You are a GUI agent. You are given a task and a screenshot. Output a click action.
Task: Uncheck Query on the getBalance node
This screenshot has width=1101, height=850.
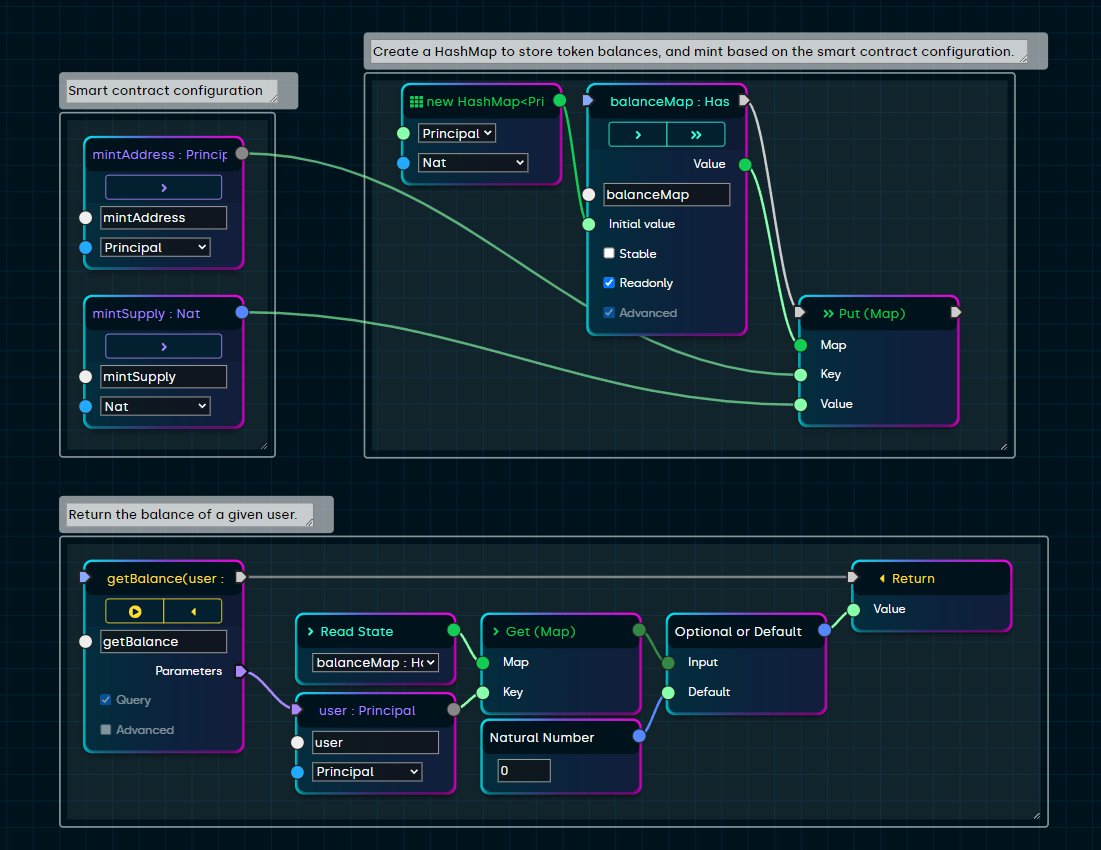[105, 700]
